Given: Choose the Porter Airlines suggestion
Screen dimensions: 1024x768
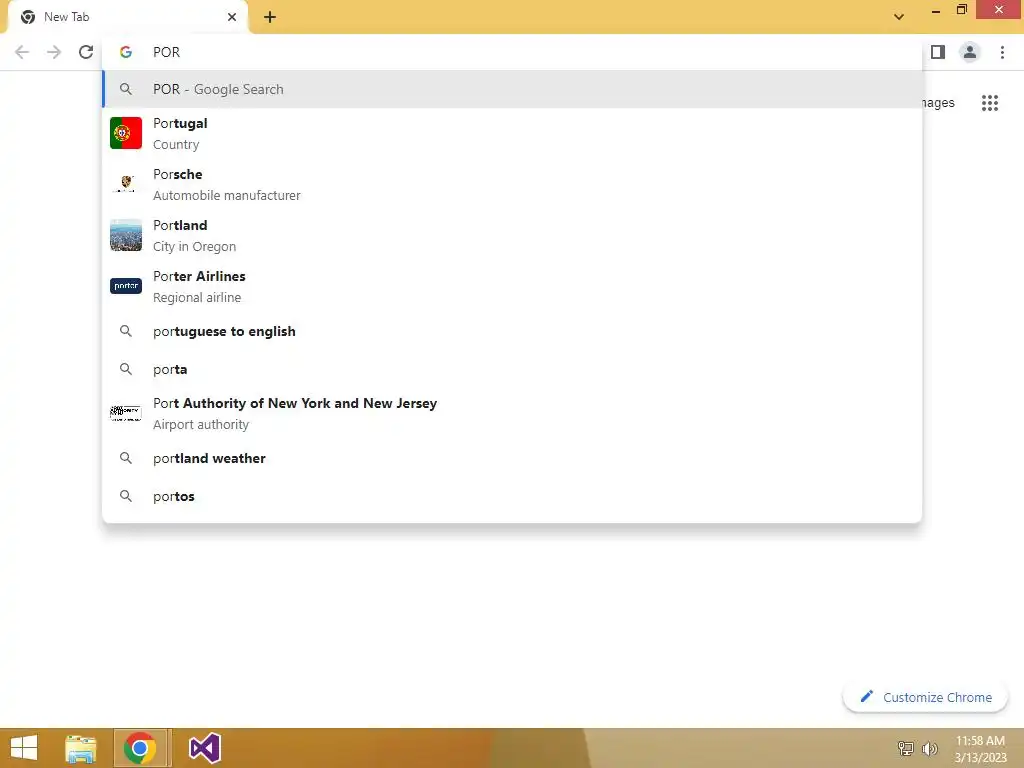Looking at the screenshot, I should coord(512,286).
